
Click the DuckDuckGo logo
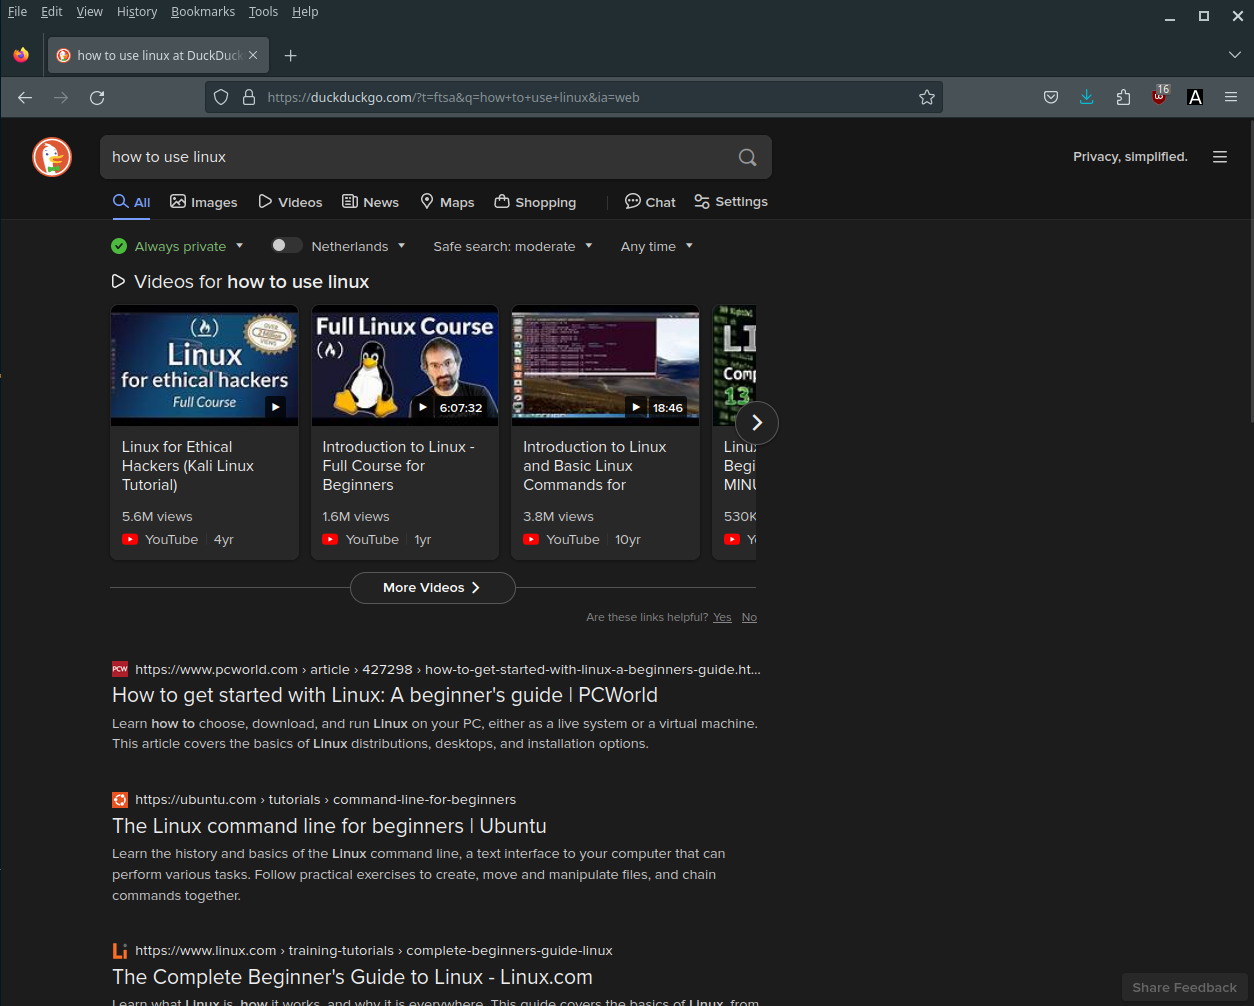(x=52, y=157)
